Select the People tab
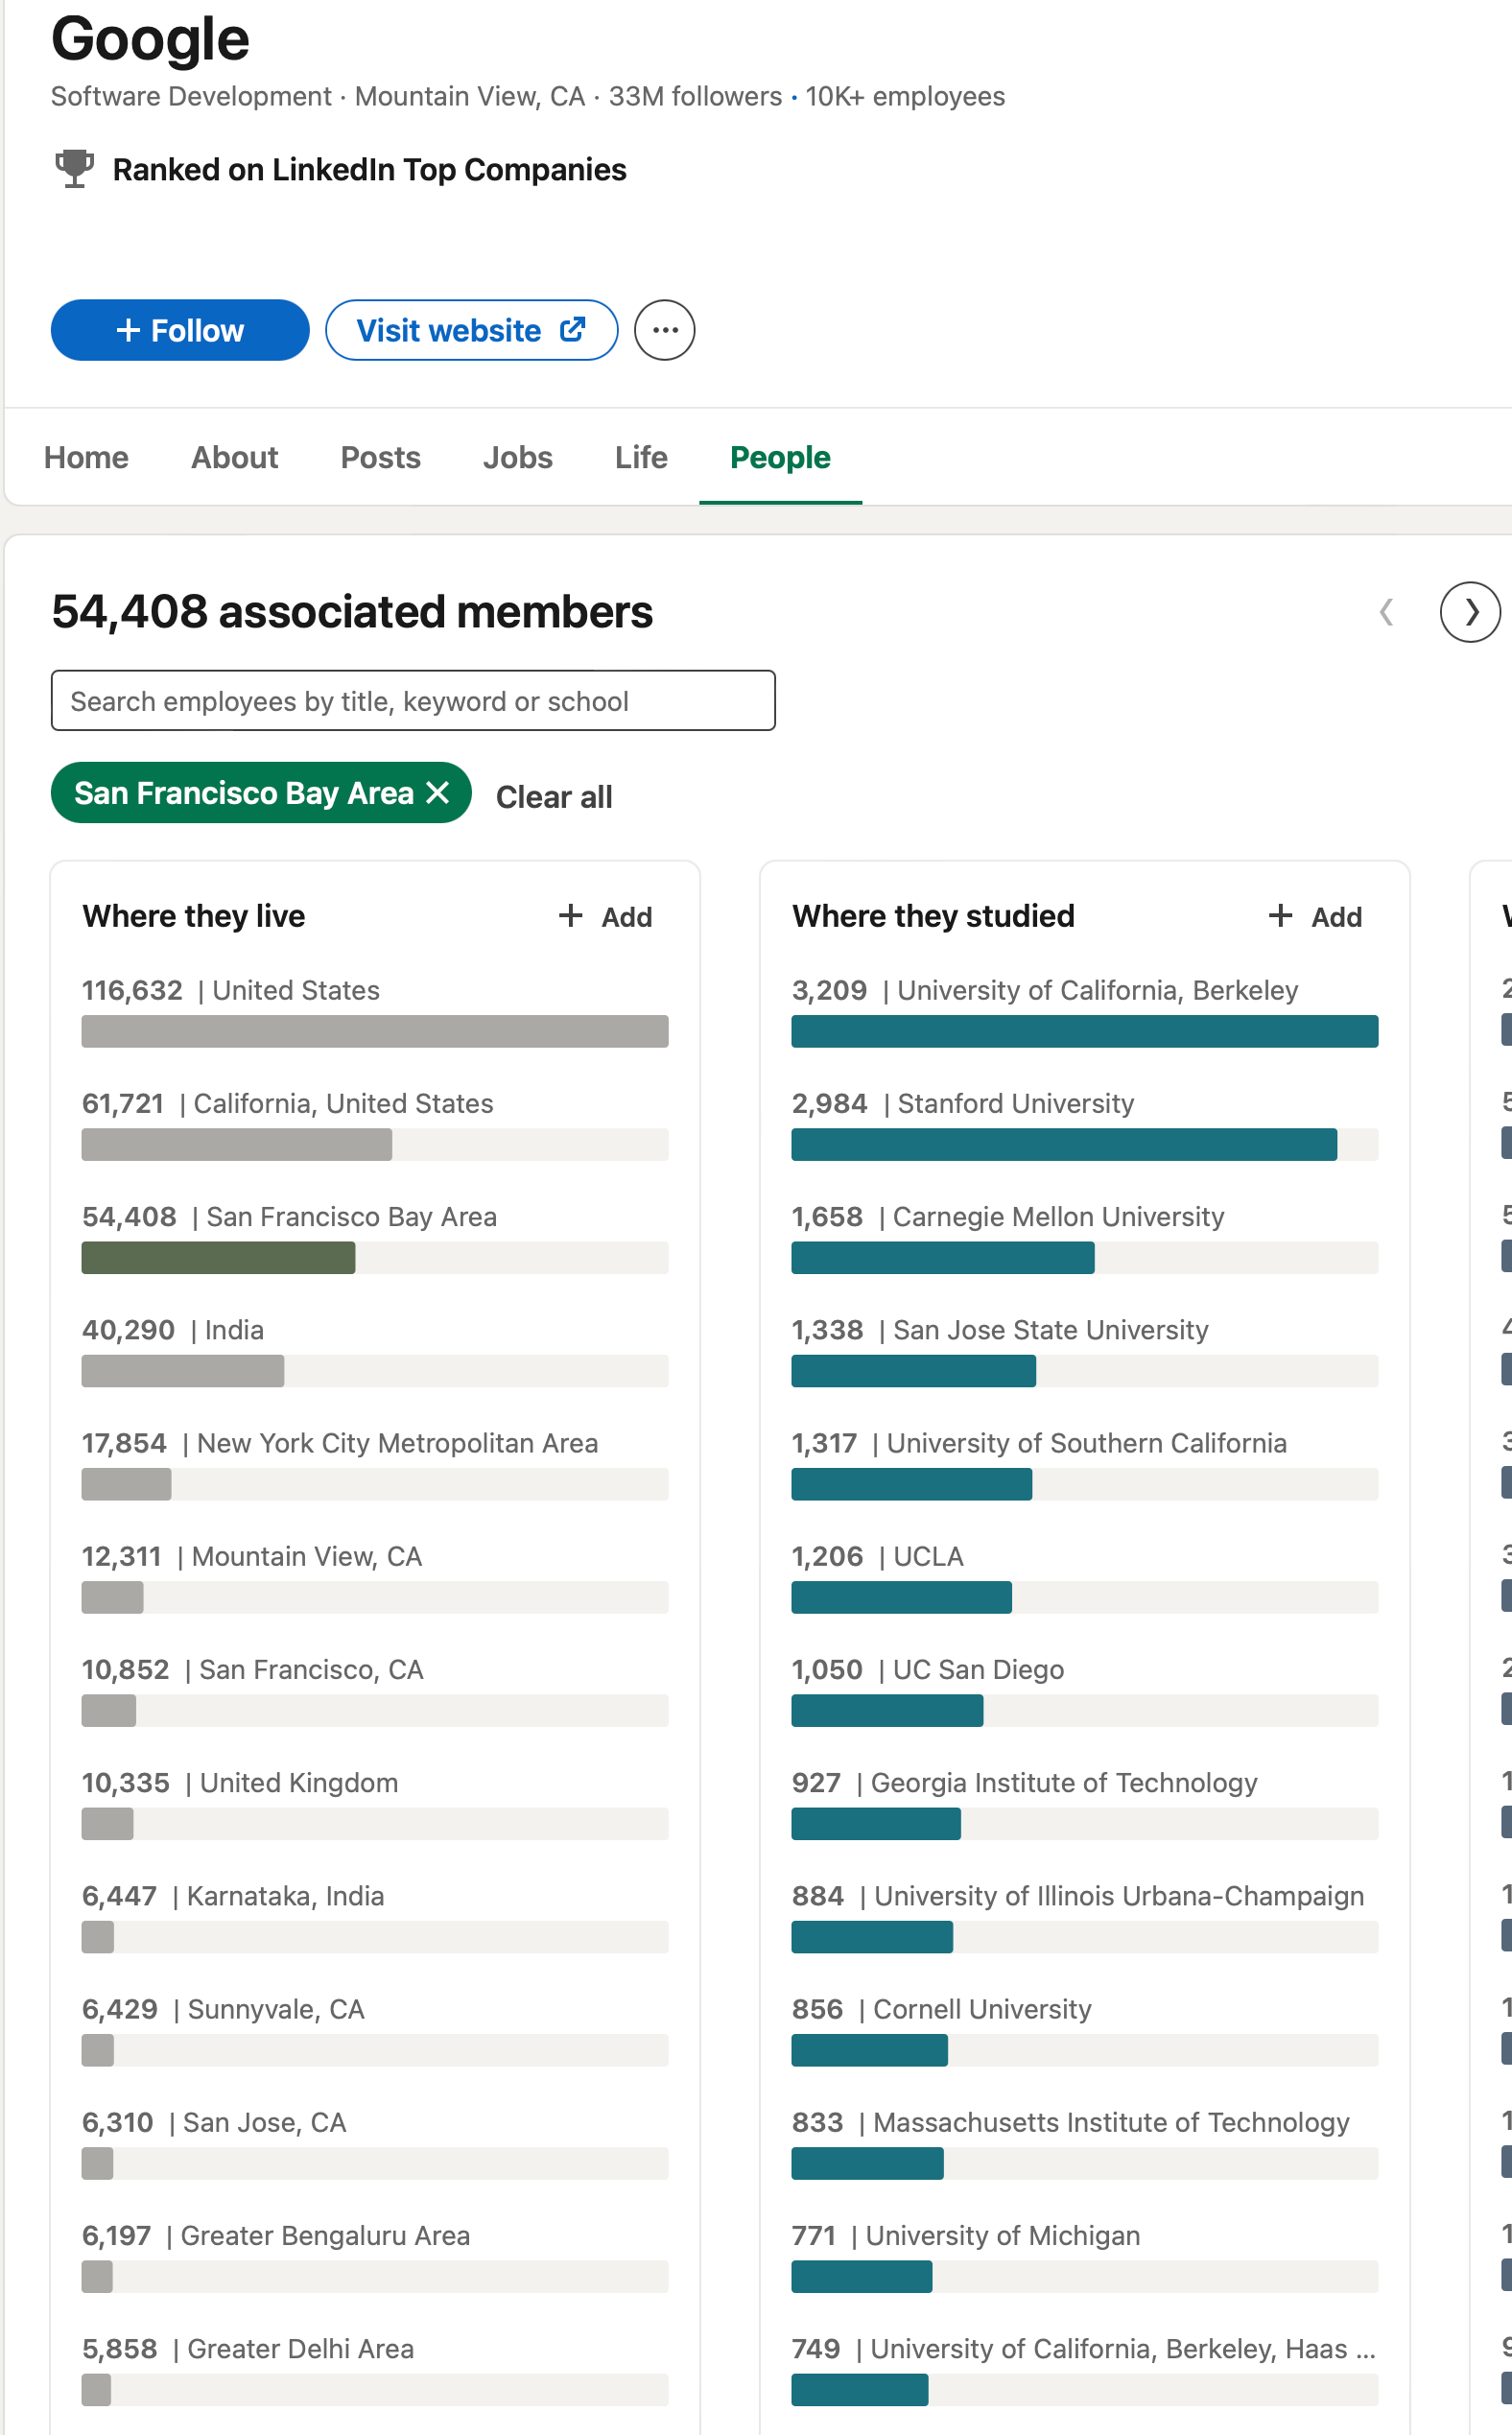The height and width of the screenshot is (2435, 1512). (x=780, y=457)
